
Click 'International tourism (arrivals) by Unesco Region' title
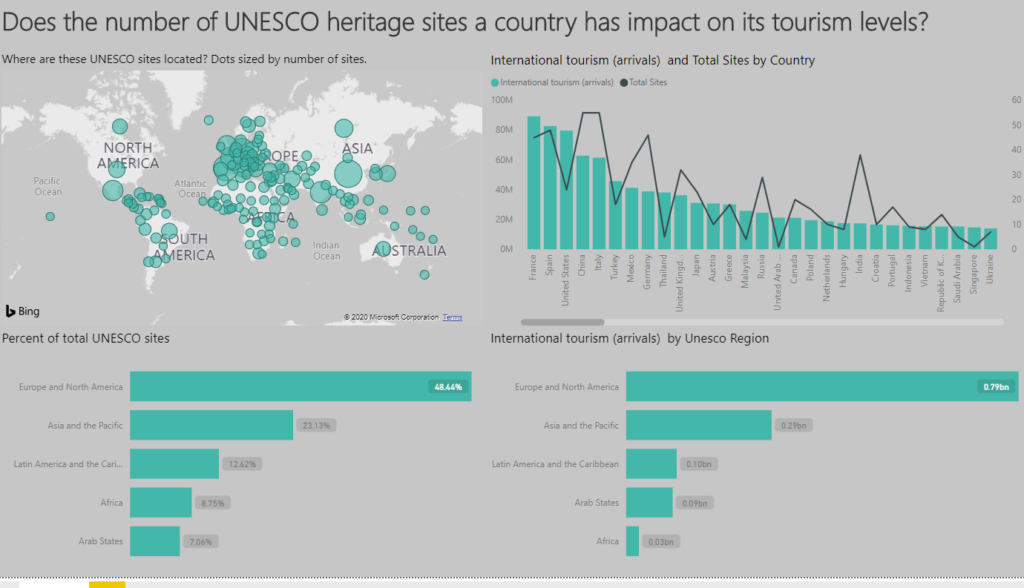pos(630,338)
